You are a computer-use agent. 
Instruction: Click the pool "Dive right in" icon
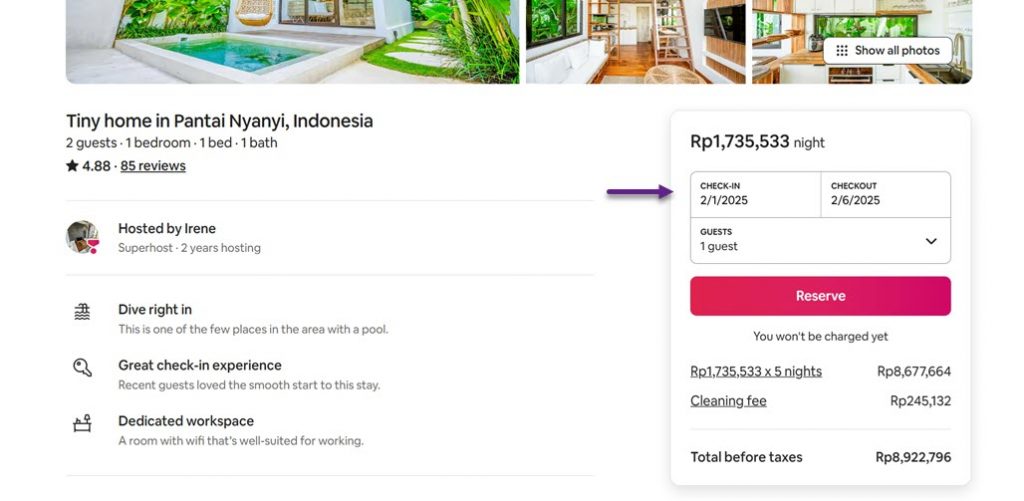(x=82, y=312)
